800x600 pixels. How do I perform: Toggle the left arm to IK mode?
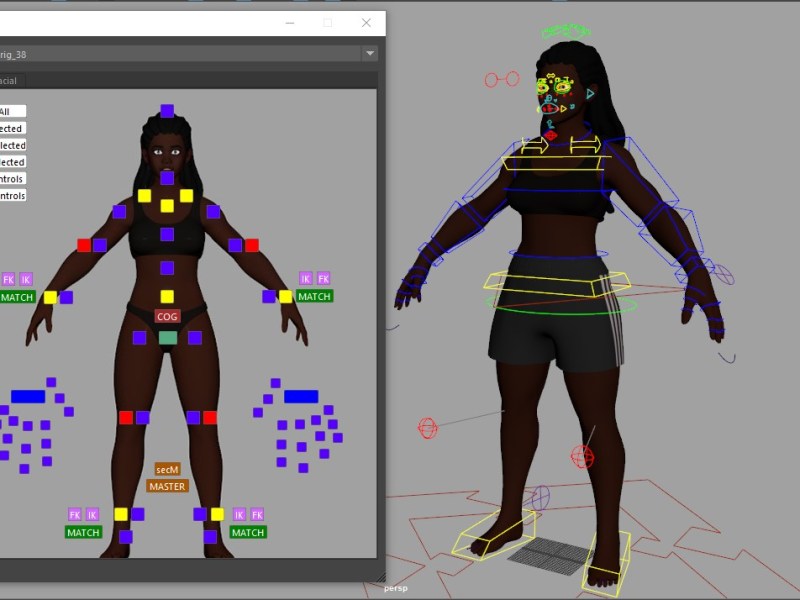point(25,280)
